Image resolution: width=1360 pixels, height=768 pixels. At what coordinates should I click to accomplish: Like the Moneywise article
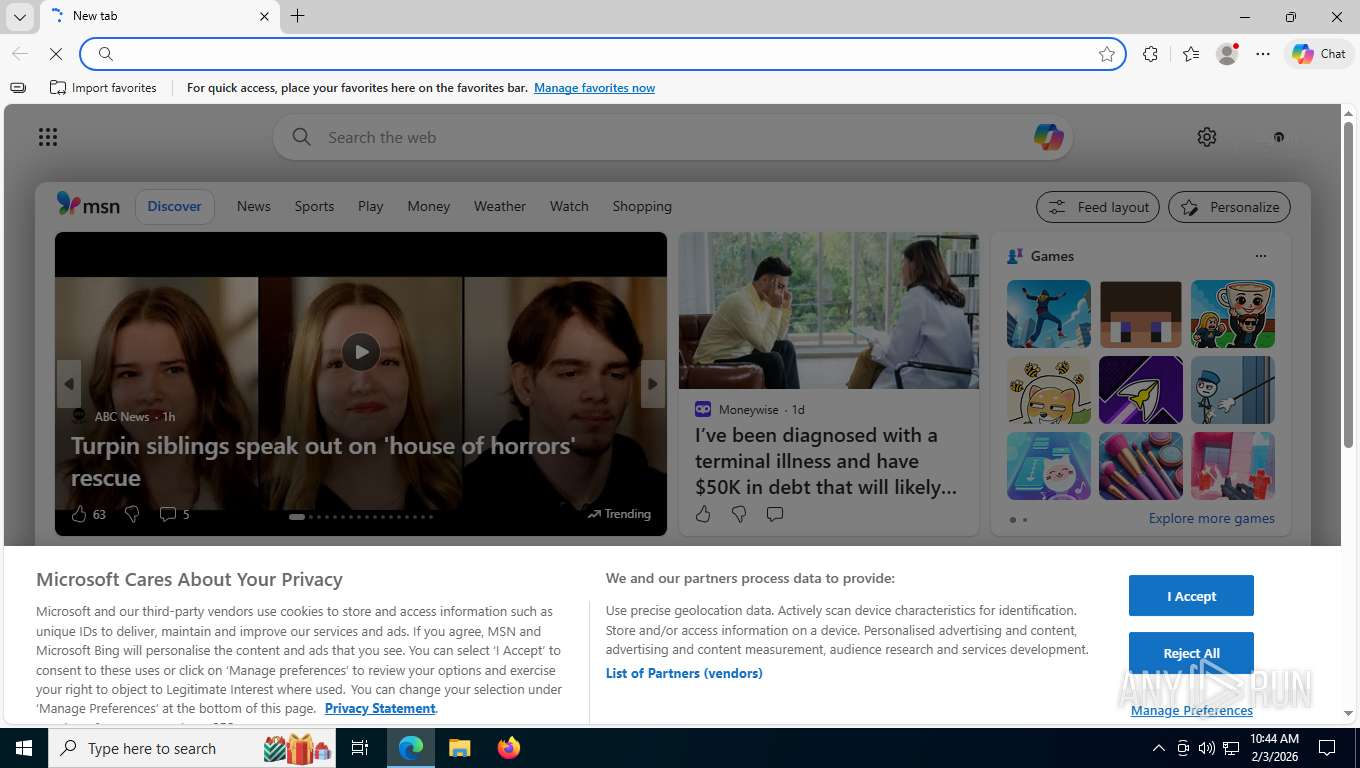[703, 514]
